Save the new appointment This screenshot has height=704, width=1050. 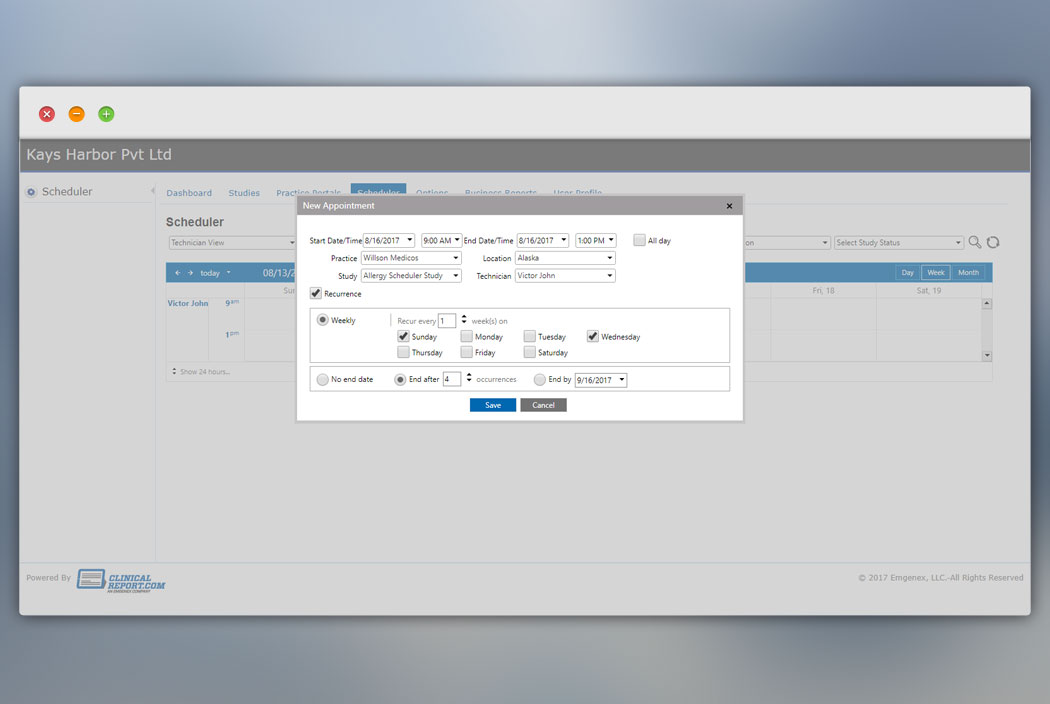tap(493, 405)
